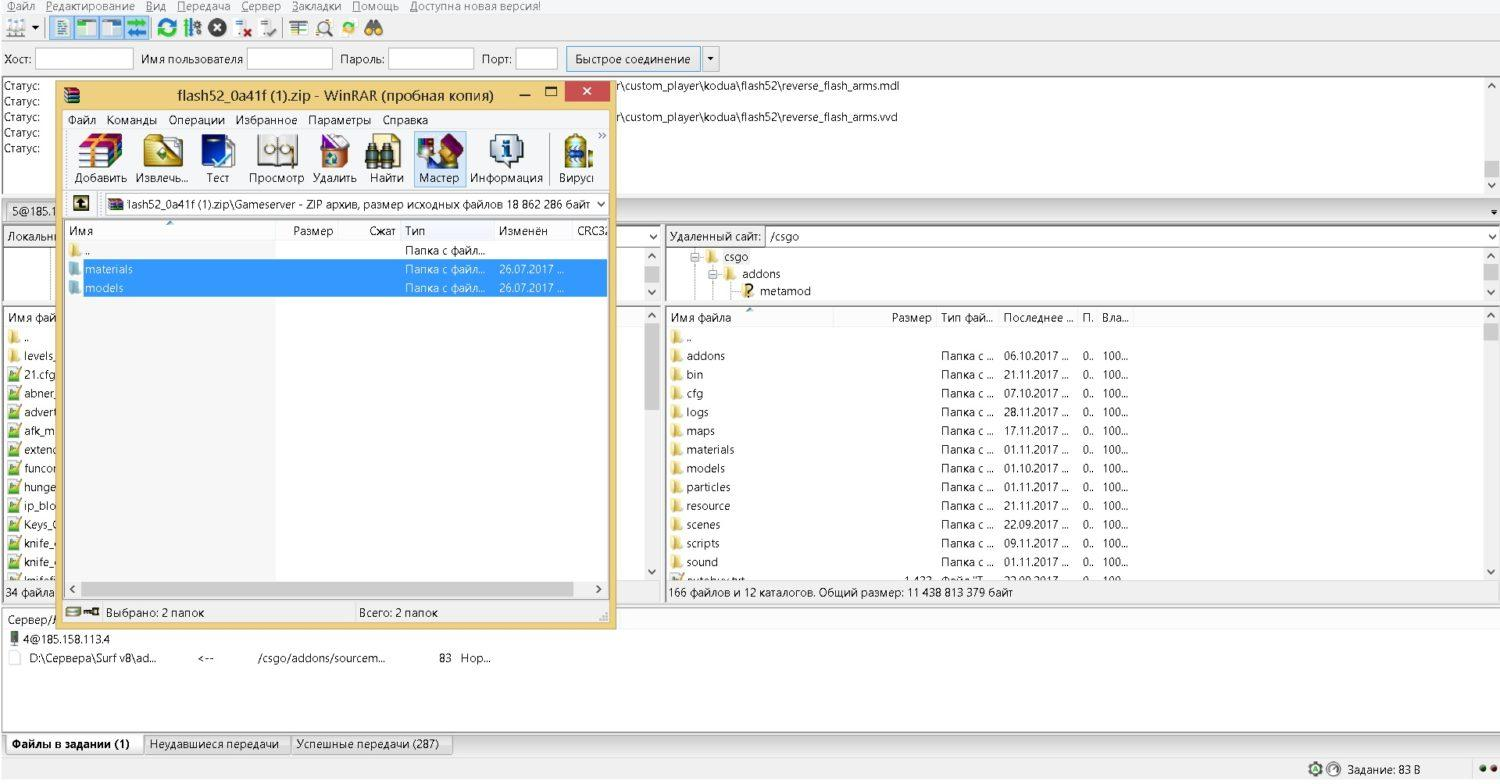Click WinRAR Добавить toolbar icon

(100, 158)
